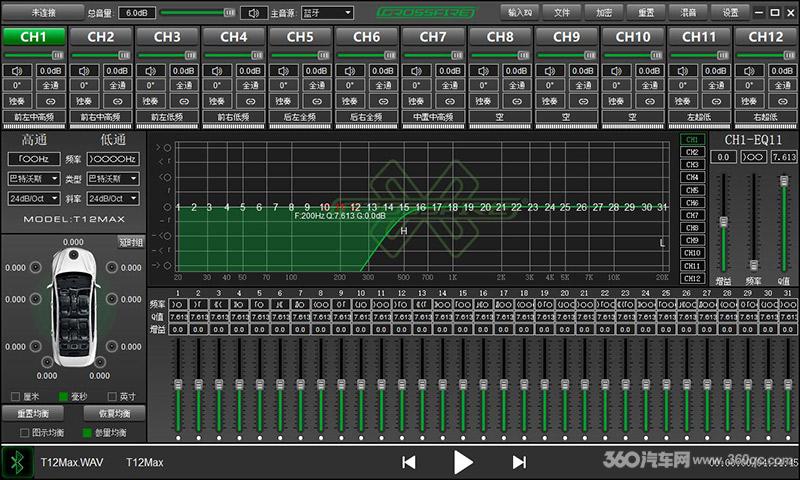Image resolution: width=800 pixels, height=480 pixels.
Task: Check the 英寸 unit checkbox
Action: (x=112, y=396)
